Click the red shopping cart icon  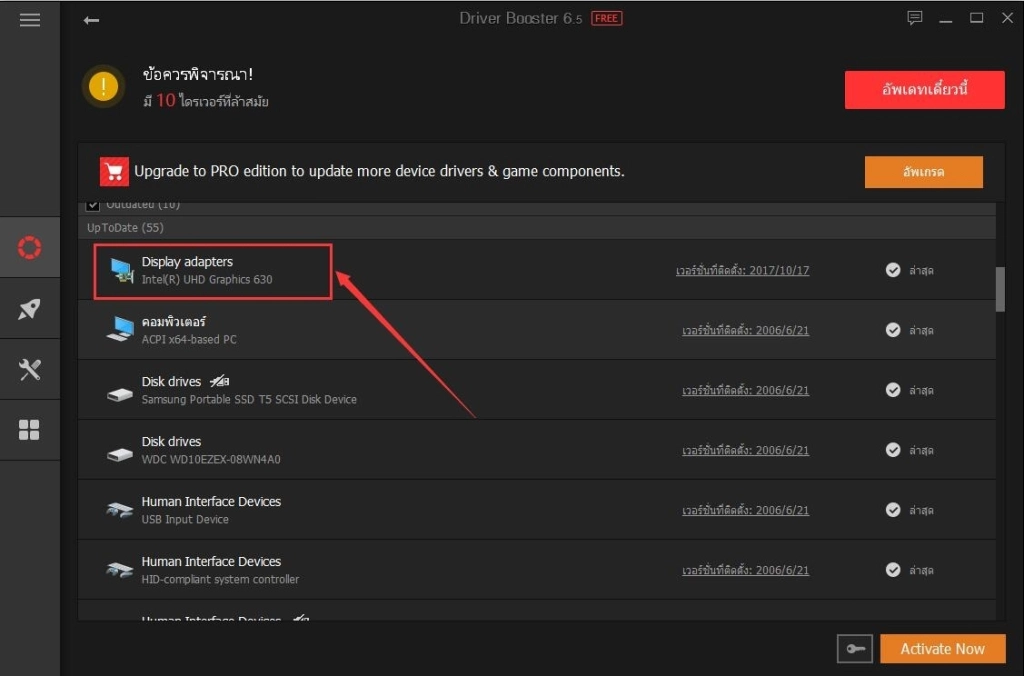click(114, 172)
